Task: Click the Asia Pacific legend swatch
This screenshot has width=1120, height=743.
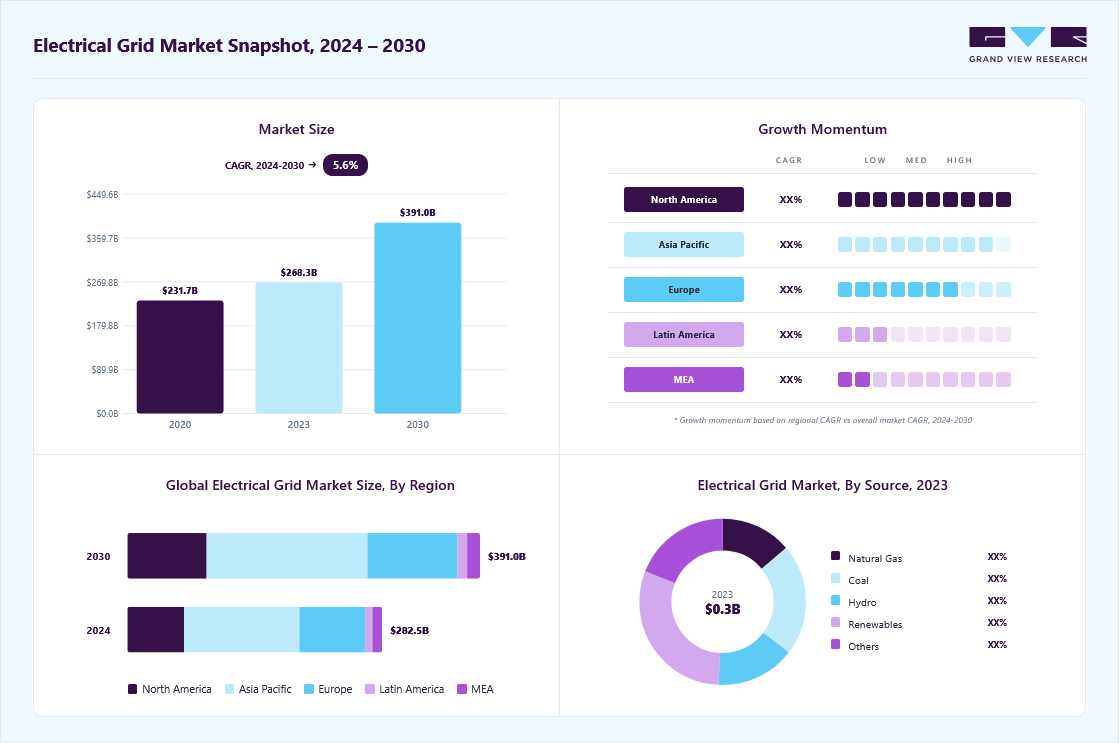Action: pos(229,689)
